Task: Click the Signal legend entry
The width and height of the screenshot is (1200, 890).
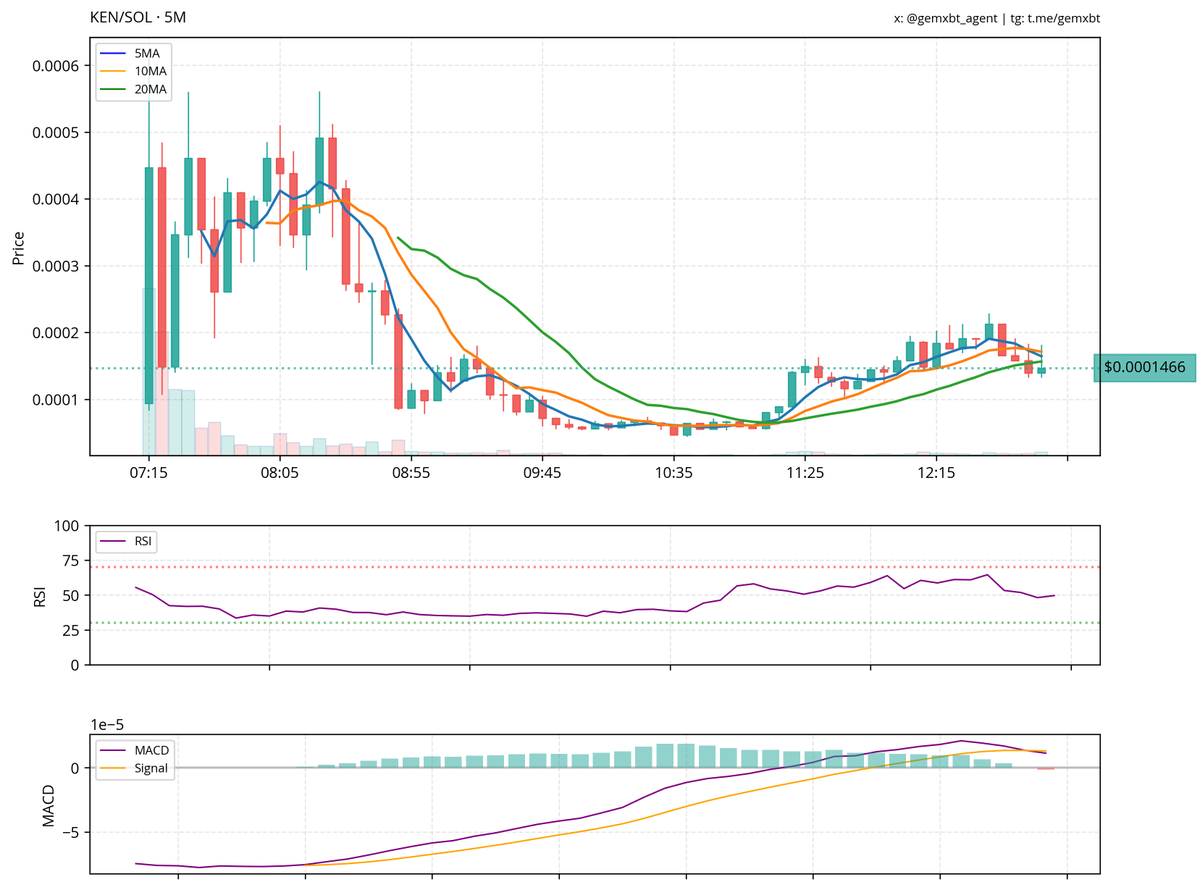Action: point(135,769)
